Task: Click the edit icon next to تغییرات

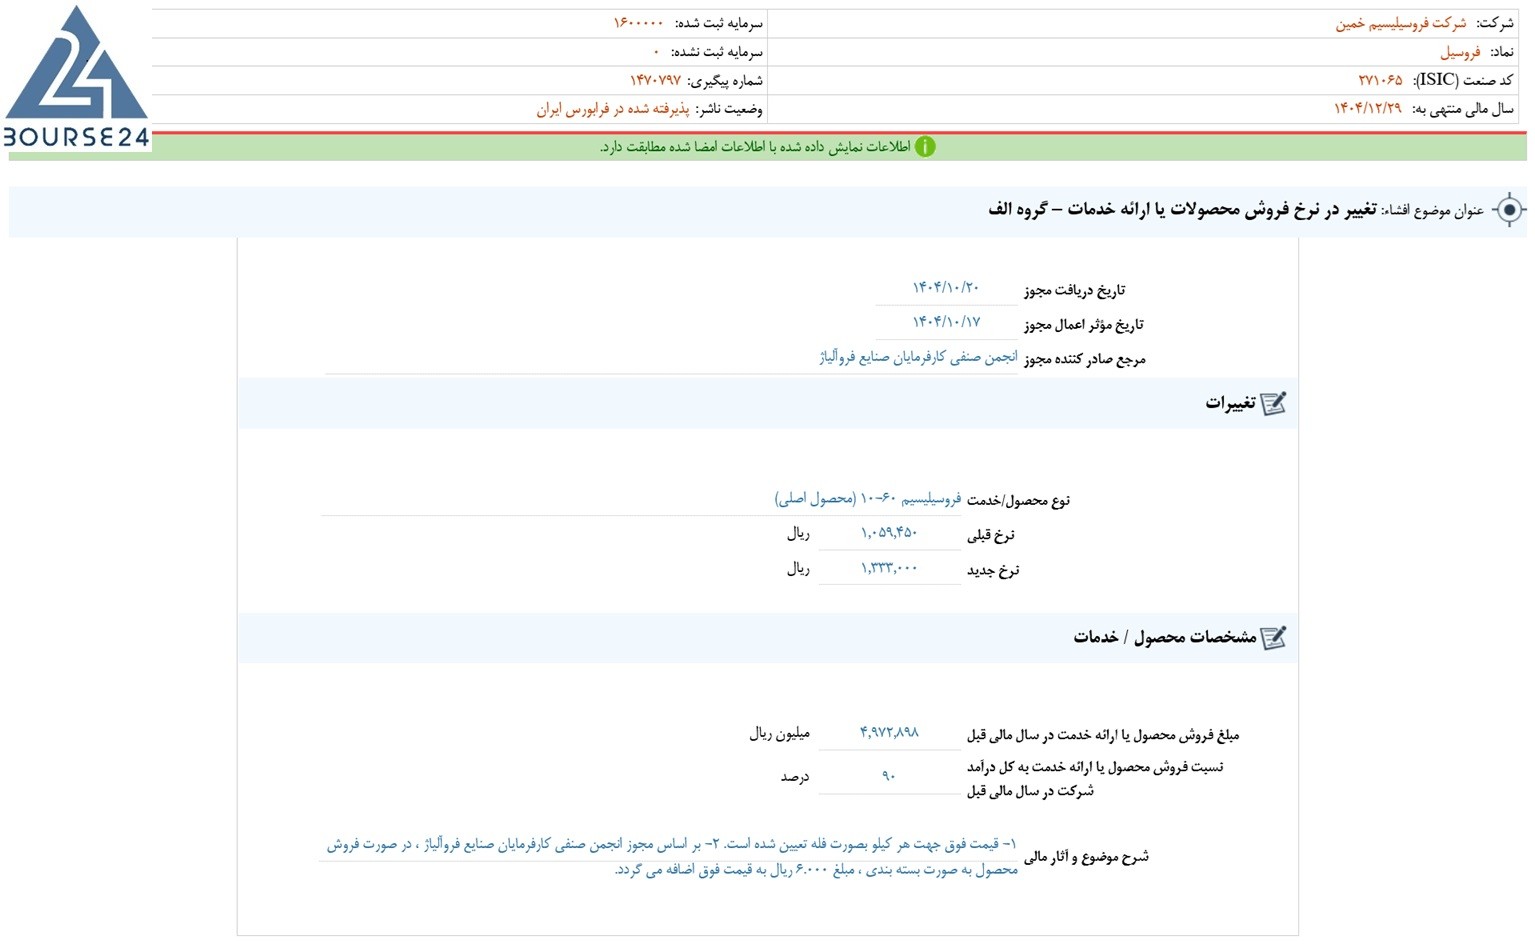Action: 1273,403
